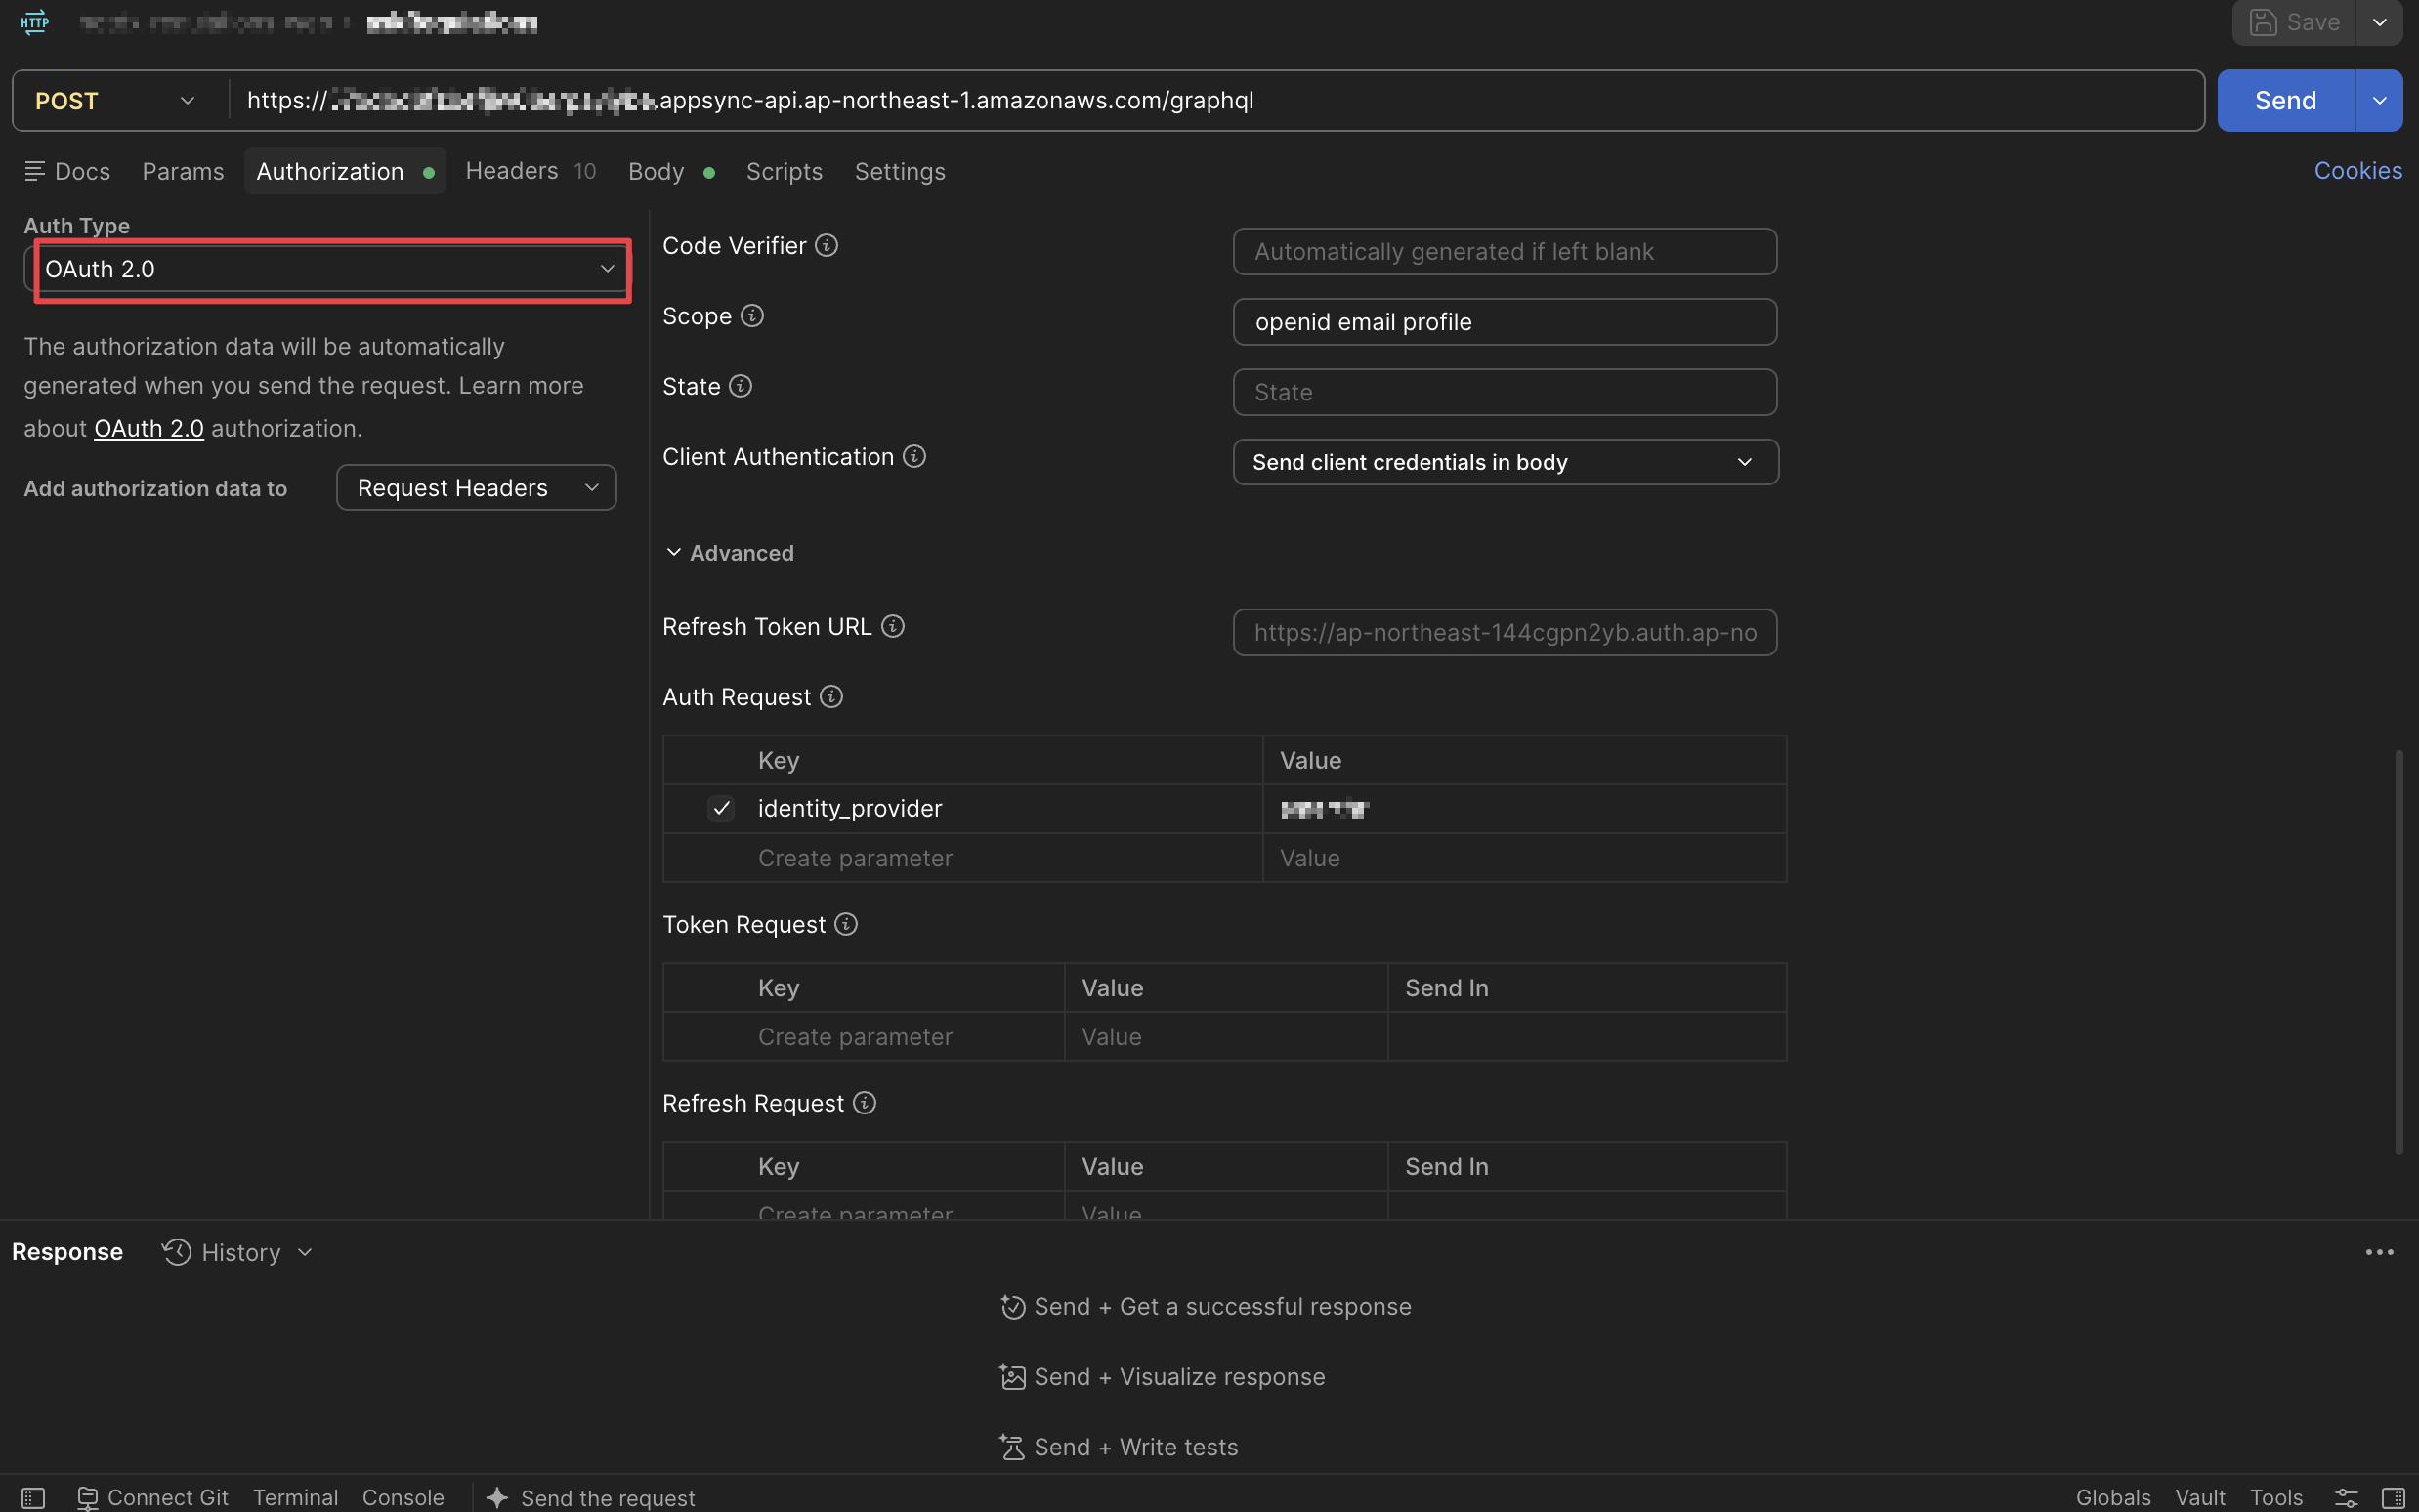
Task: Open the Cookies link
Action: point(2358,171)
